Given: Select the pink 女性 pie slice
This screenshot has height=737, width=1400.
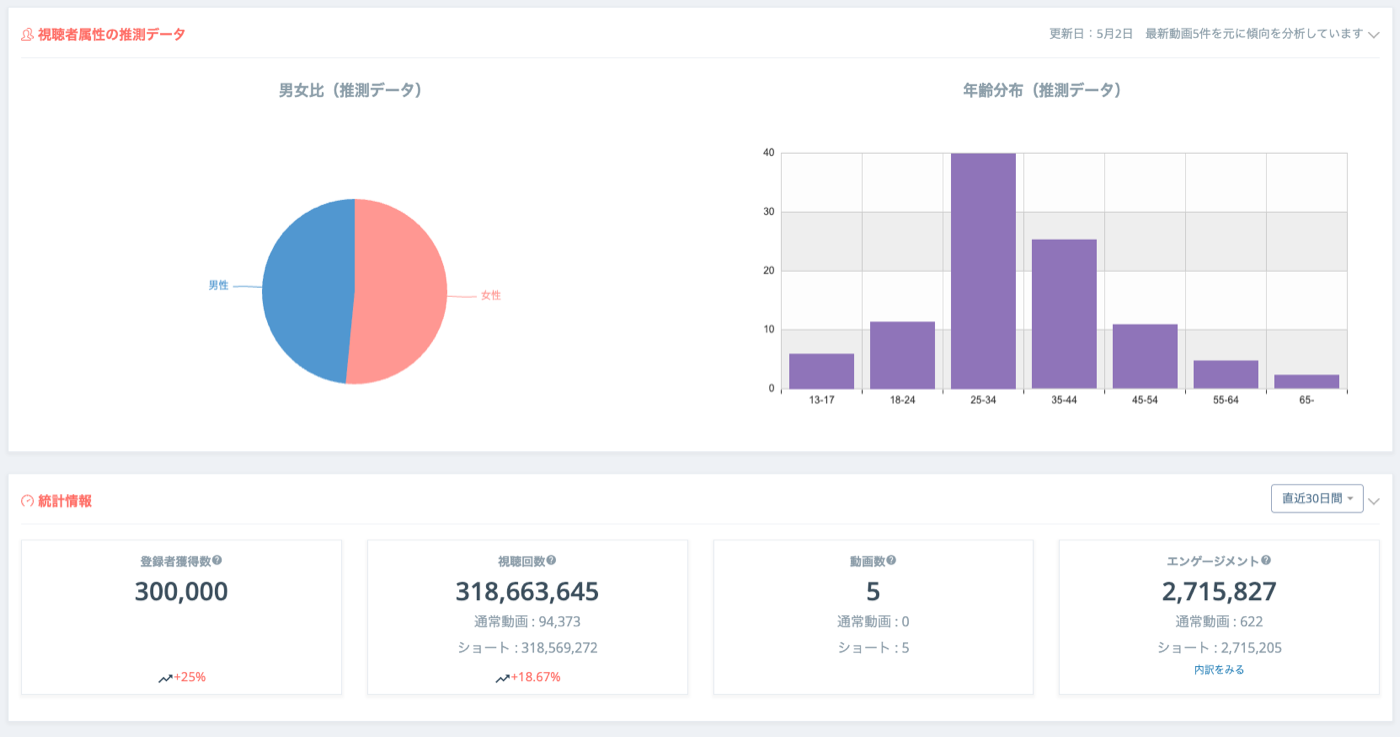Looking at the screenshot, I should [400, 292].
